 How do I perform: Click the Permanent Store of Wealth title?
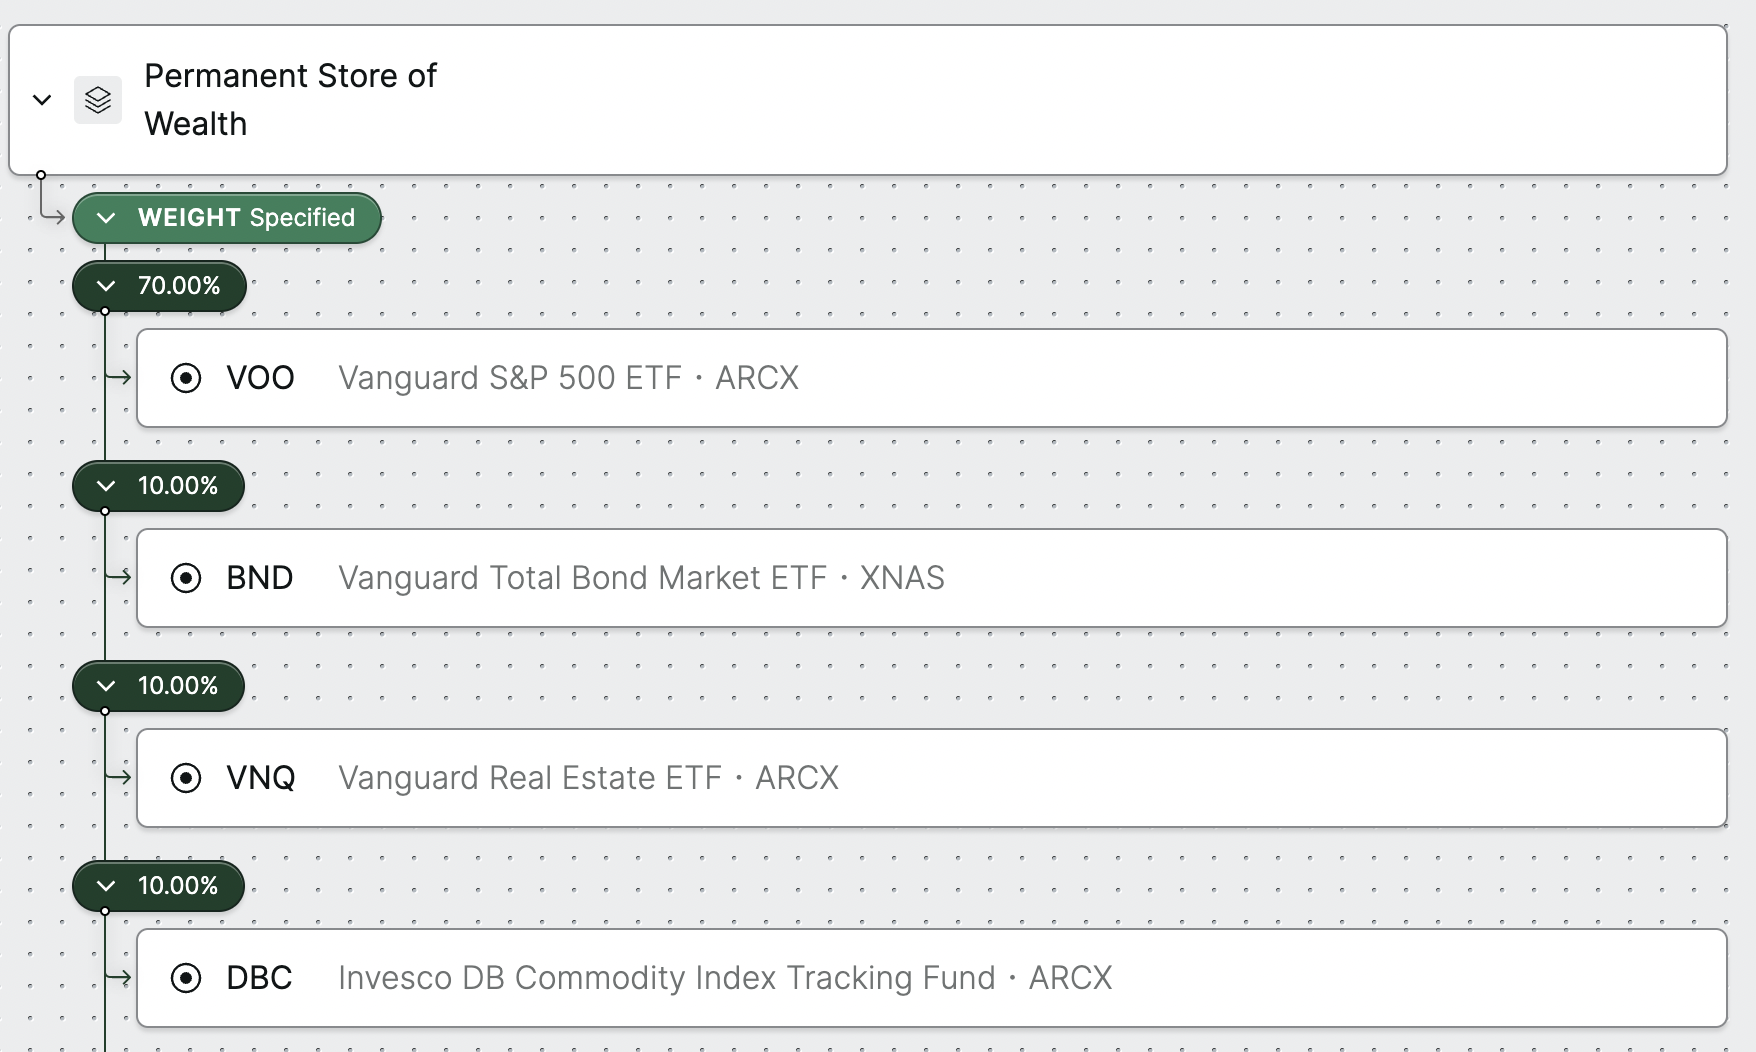click(x=290, y=100)
